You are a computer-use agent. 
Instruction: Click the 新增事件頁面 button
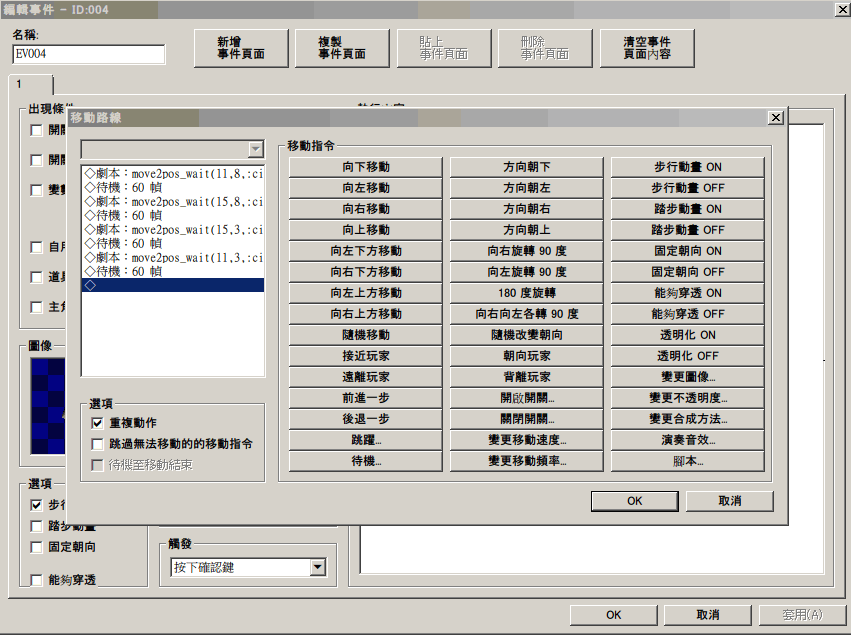[241, 48]
